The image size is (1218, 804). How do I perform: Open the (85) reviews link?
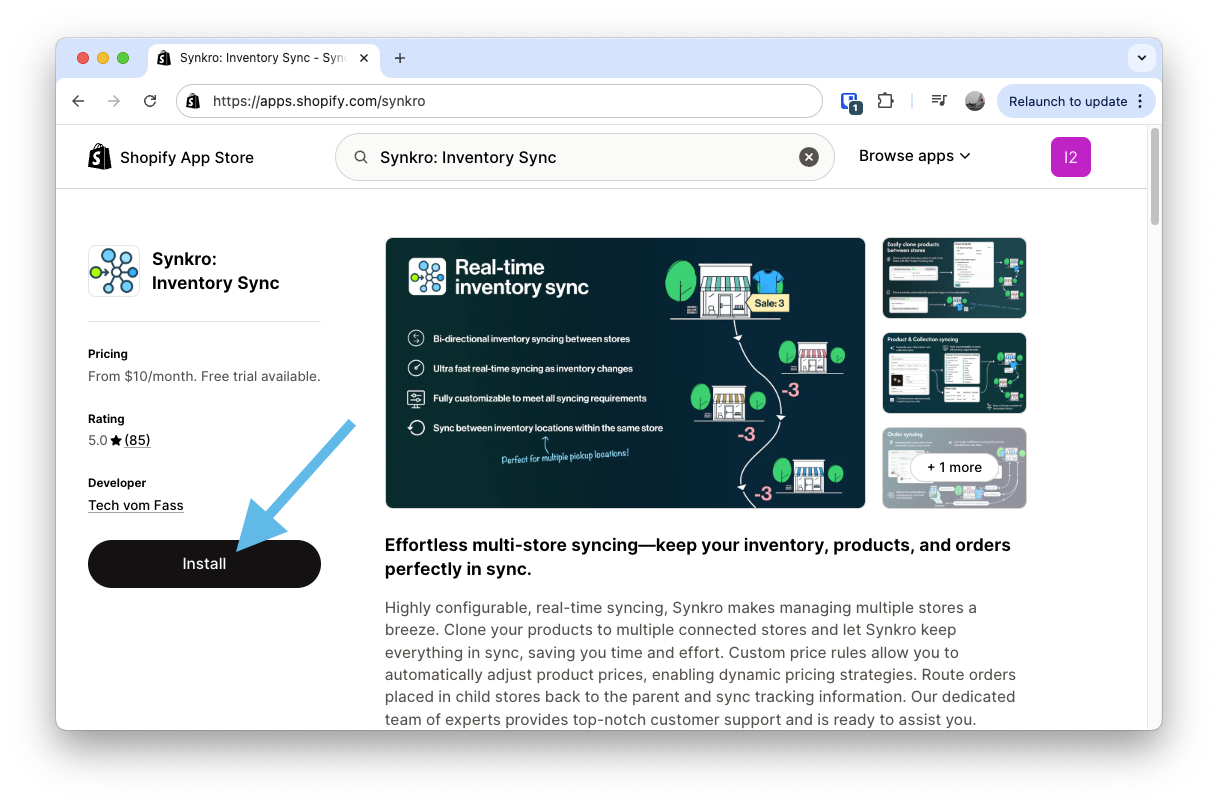137,440
